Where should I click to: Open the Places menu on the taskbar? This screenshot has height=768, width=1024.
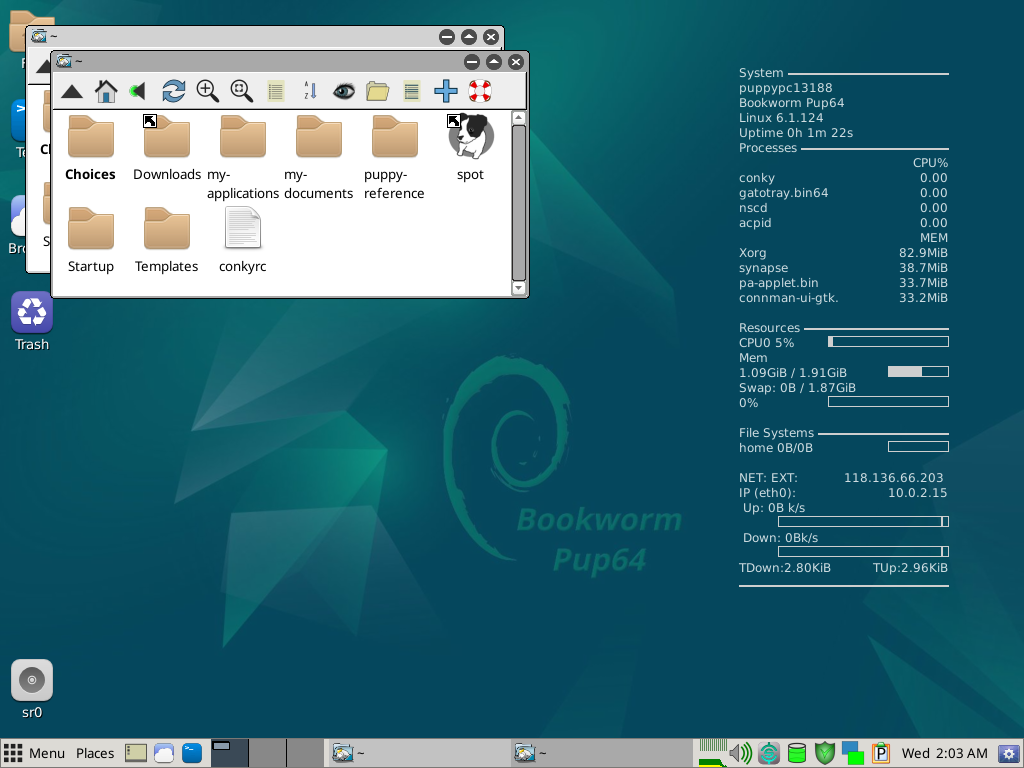(x=95, y=753)
